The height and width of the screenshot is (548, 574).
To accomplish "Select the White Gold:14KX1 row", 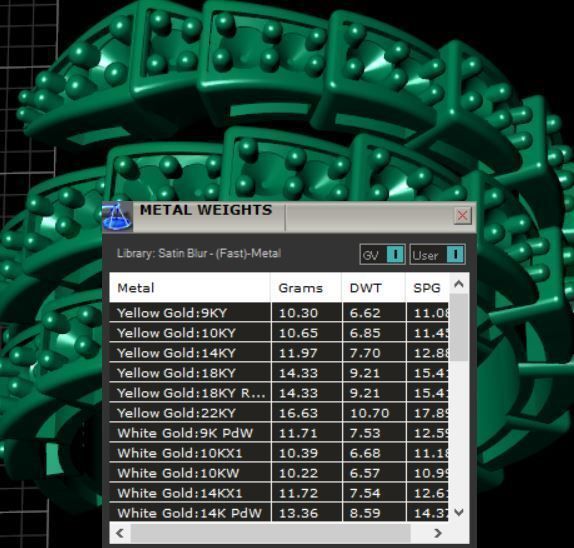I will click(x=279, y=493).
